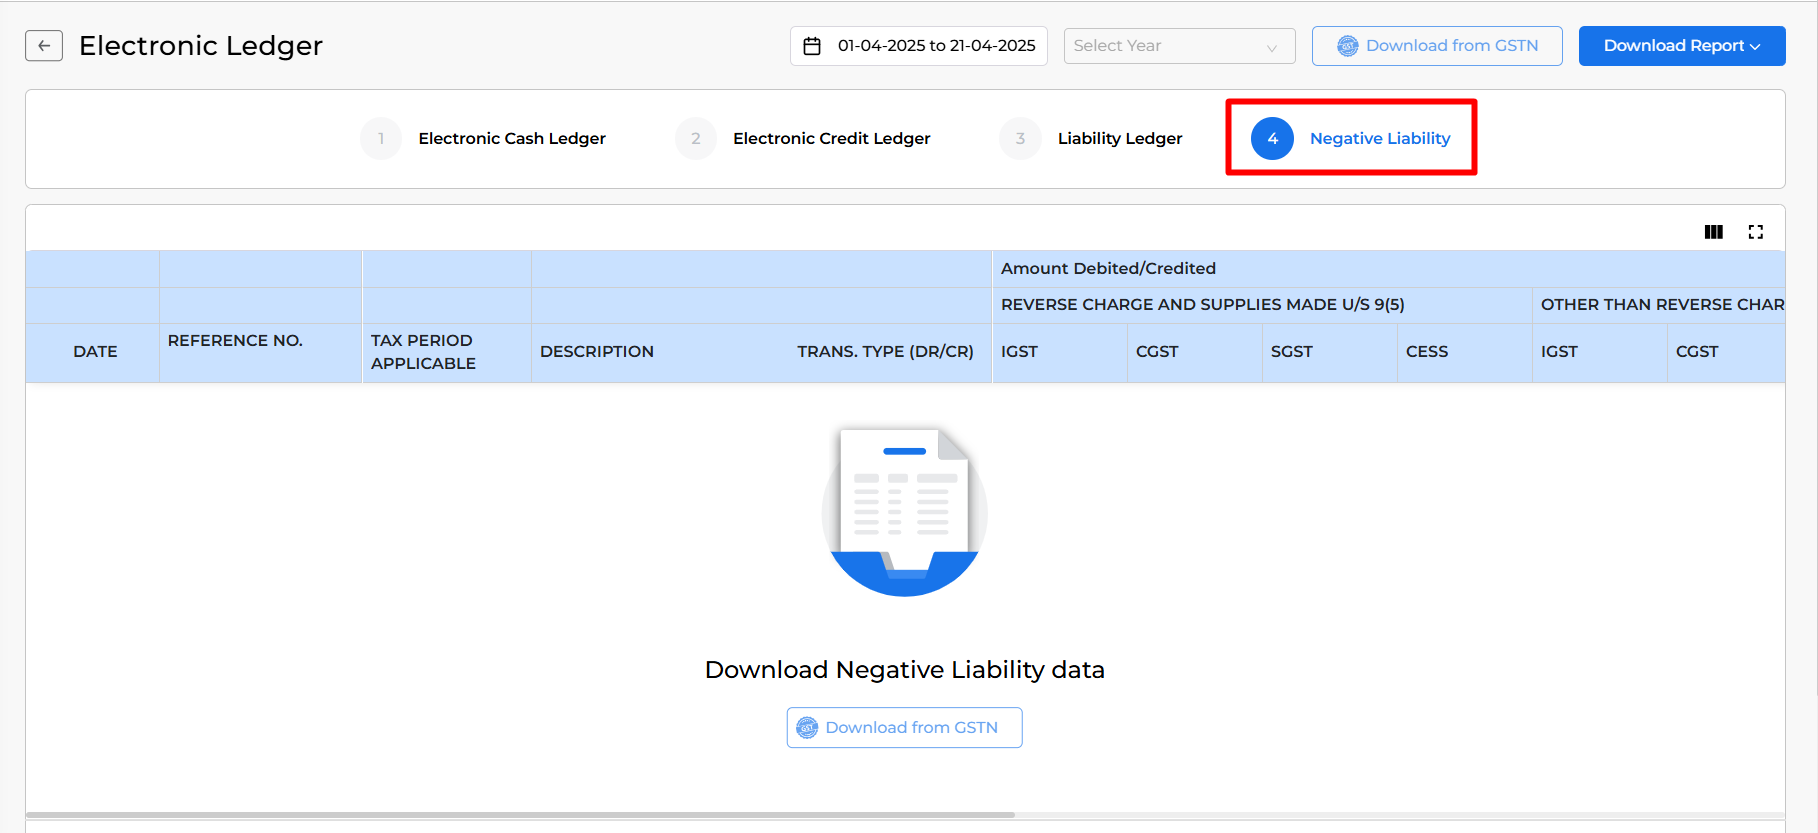Click step 1 circle for Cash Ledger

pos(381,139)
